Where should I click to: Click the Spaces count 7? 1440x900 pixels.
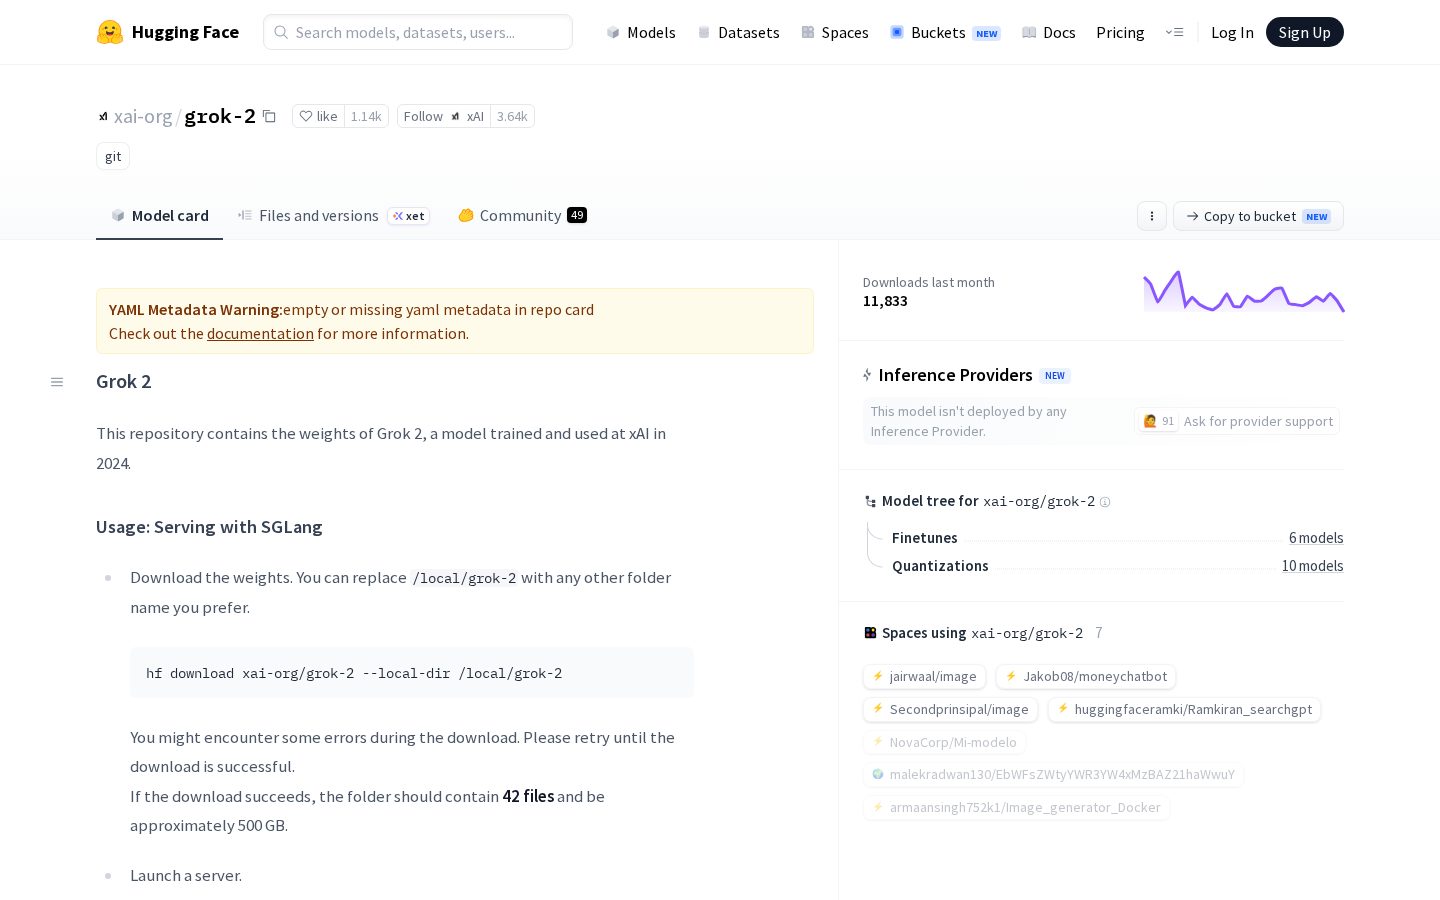point(1099,633)
